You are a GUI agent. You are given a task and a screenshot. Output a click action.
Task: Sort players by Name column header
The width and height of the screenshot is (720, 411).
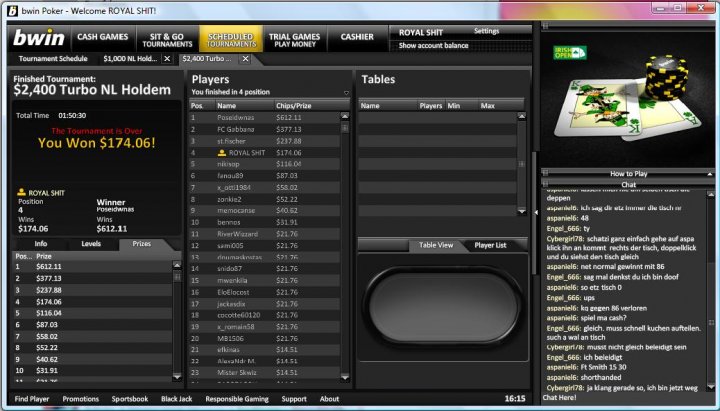(244, 106)
